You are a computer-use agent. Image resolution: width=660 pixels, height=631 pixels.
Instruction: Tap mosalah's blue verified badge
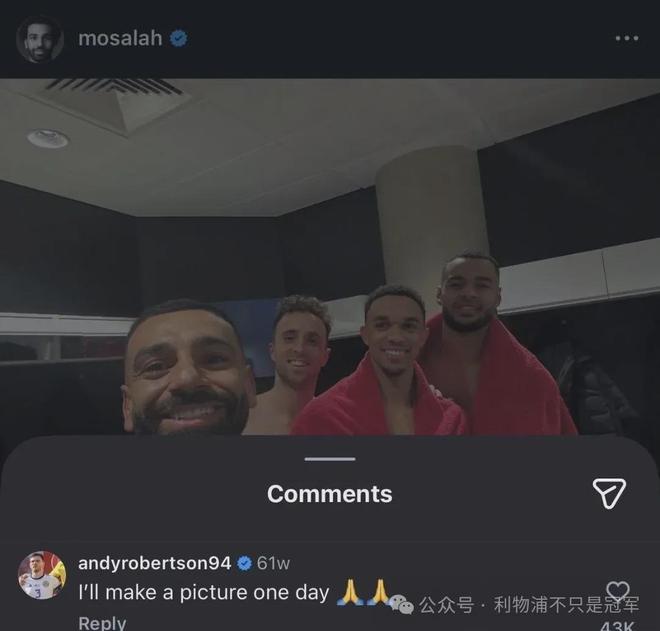178,38
